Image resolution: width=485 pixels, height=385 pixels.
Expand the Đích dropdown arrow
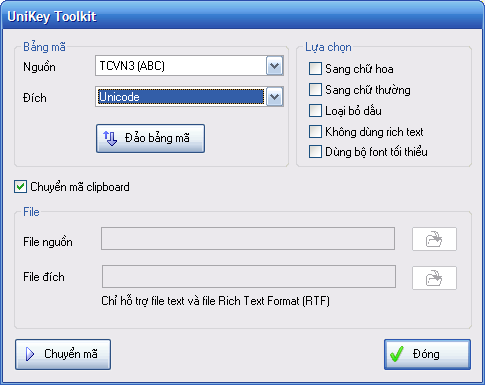(274, 97)
